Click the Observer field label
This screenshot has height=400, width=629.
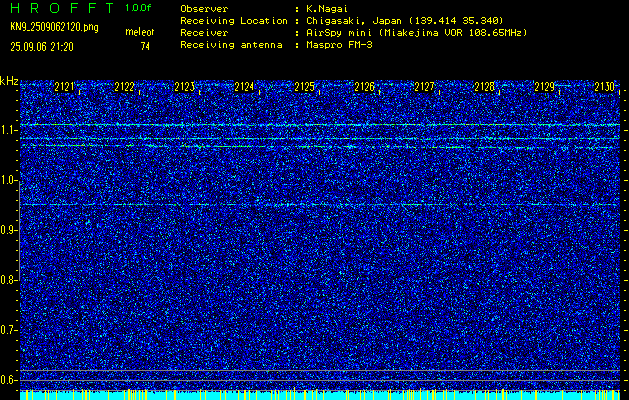pyautogui.click(x=204, y=8)
